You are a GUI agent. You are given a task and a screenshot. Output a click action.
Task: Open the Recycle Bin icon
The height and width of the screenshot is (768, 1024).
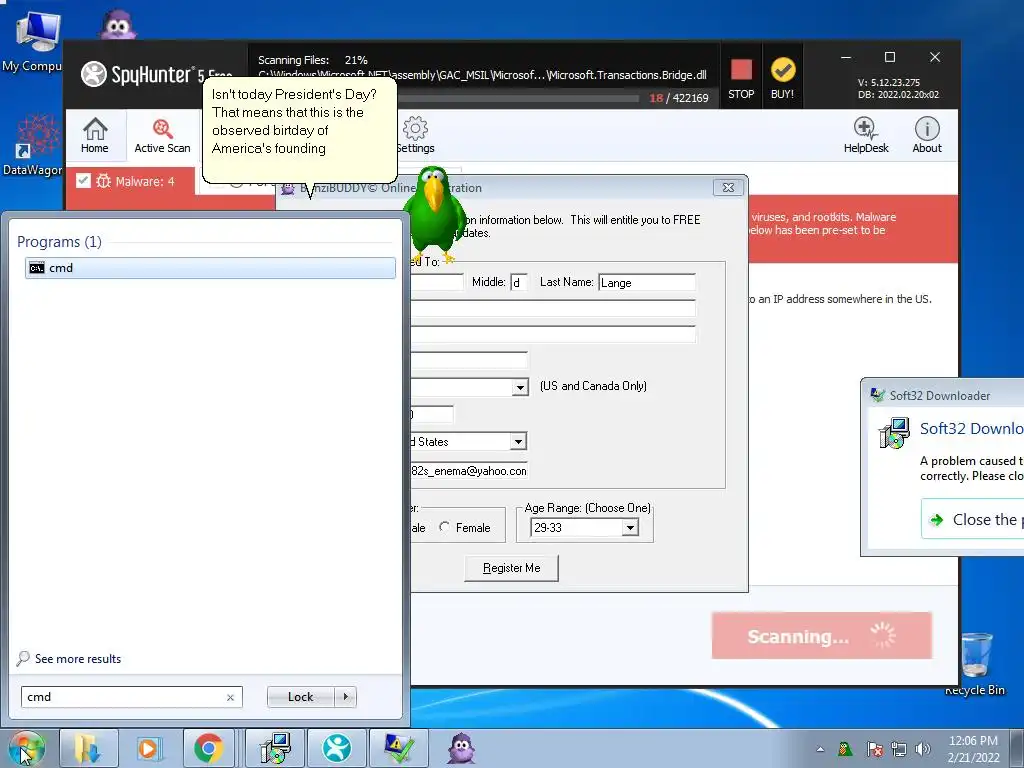(976, 663)
